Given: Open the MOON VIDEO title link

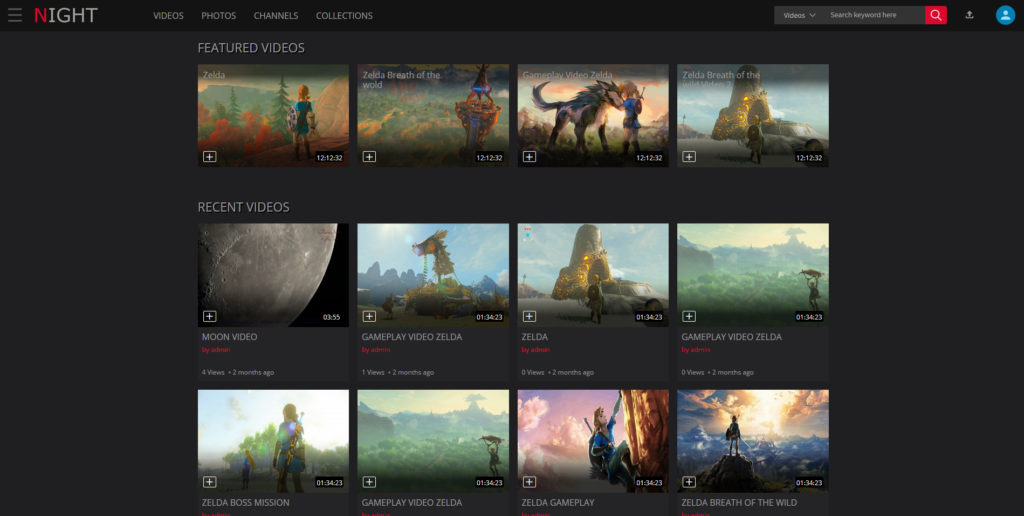Looking at the screenshot, I should pyautogui.click(x=229, y=337).
